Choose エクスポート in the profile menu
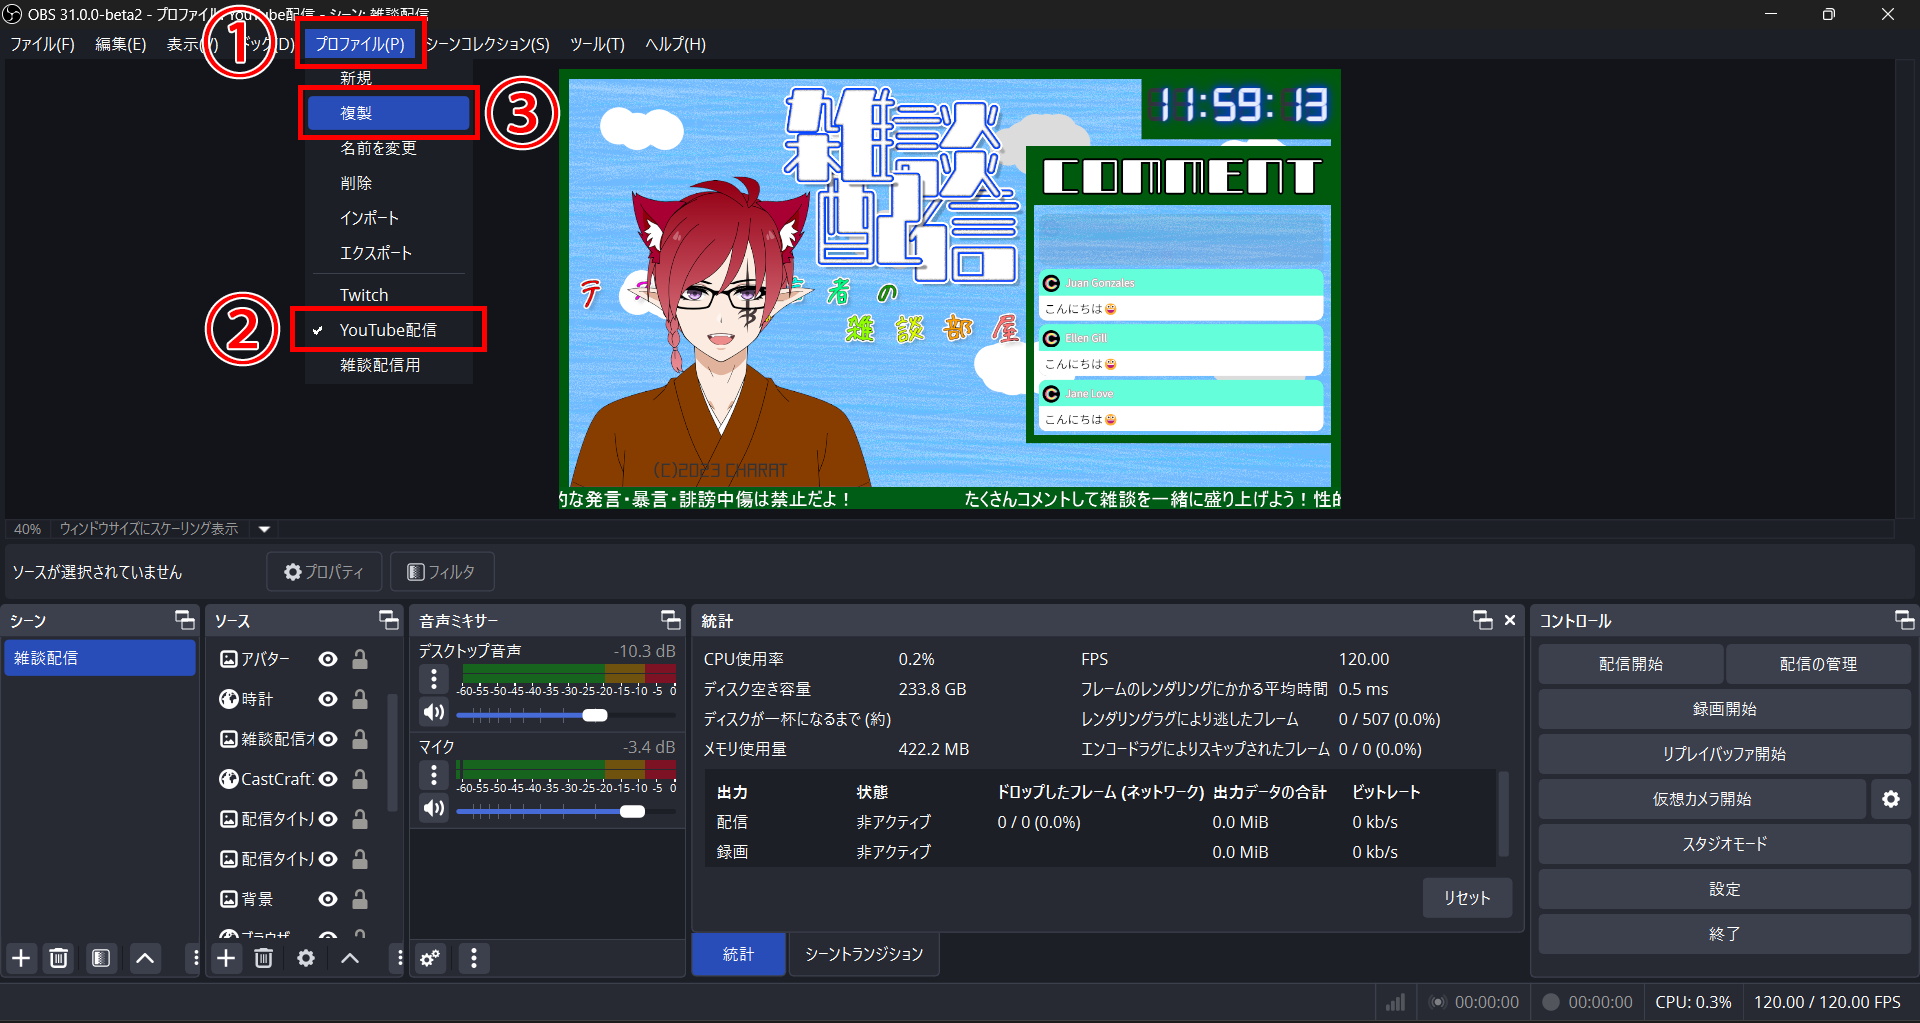Screen dimensions: 1920x1023 (389, 253)
